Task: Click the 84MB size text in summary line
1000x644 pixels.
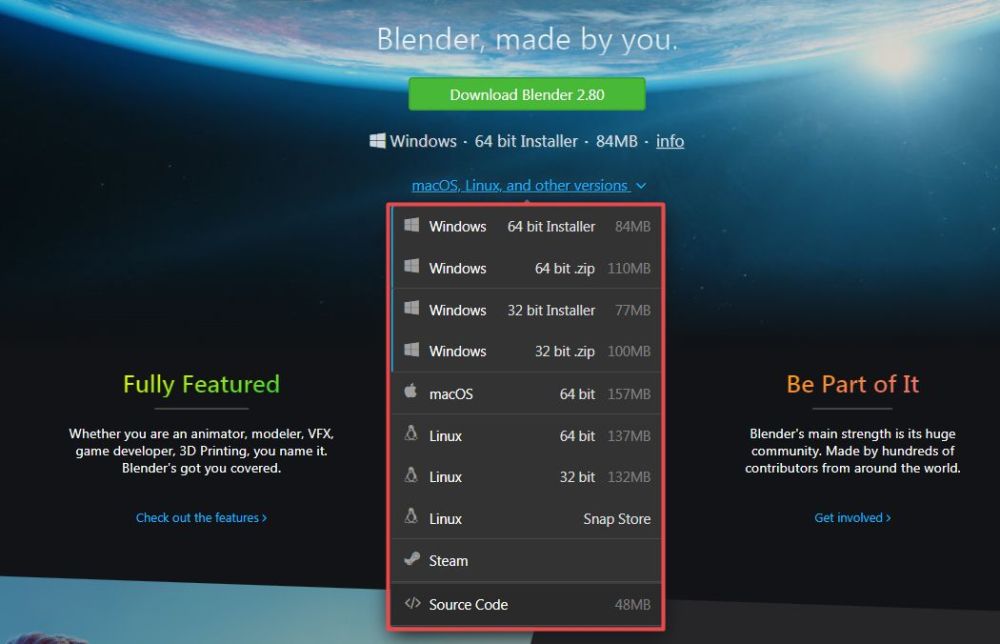Action: 617,141
